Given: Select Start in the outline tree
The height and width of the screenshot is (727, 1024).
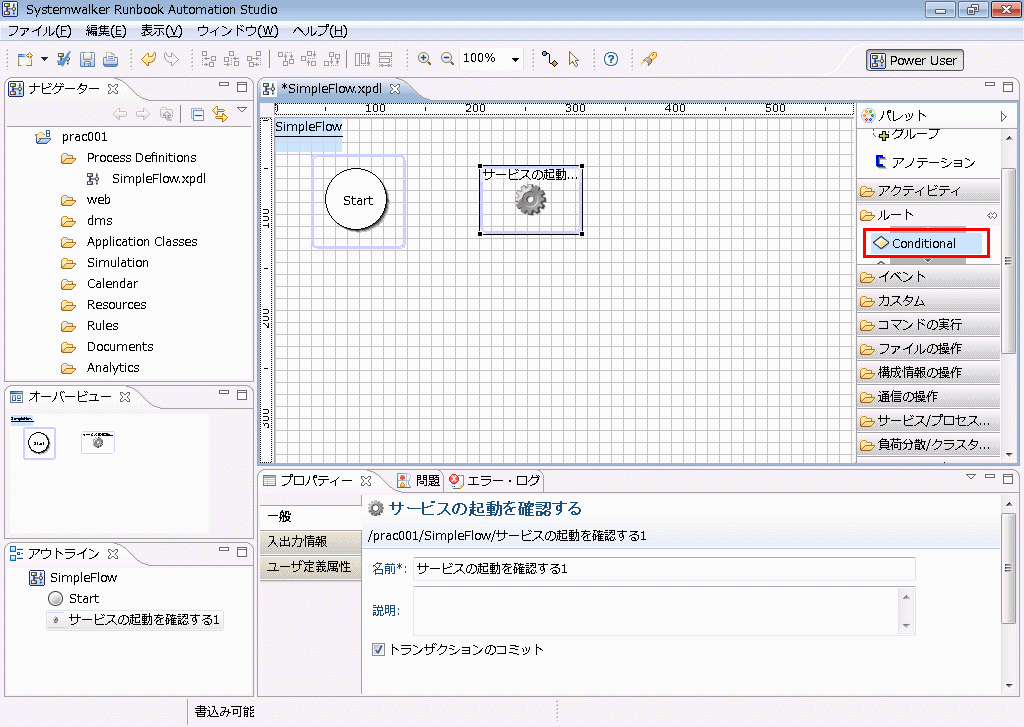Looking at the screenshot, I should pyautogui.click(x=84, y=598).
